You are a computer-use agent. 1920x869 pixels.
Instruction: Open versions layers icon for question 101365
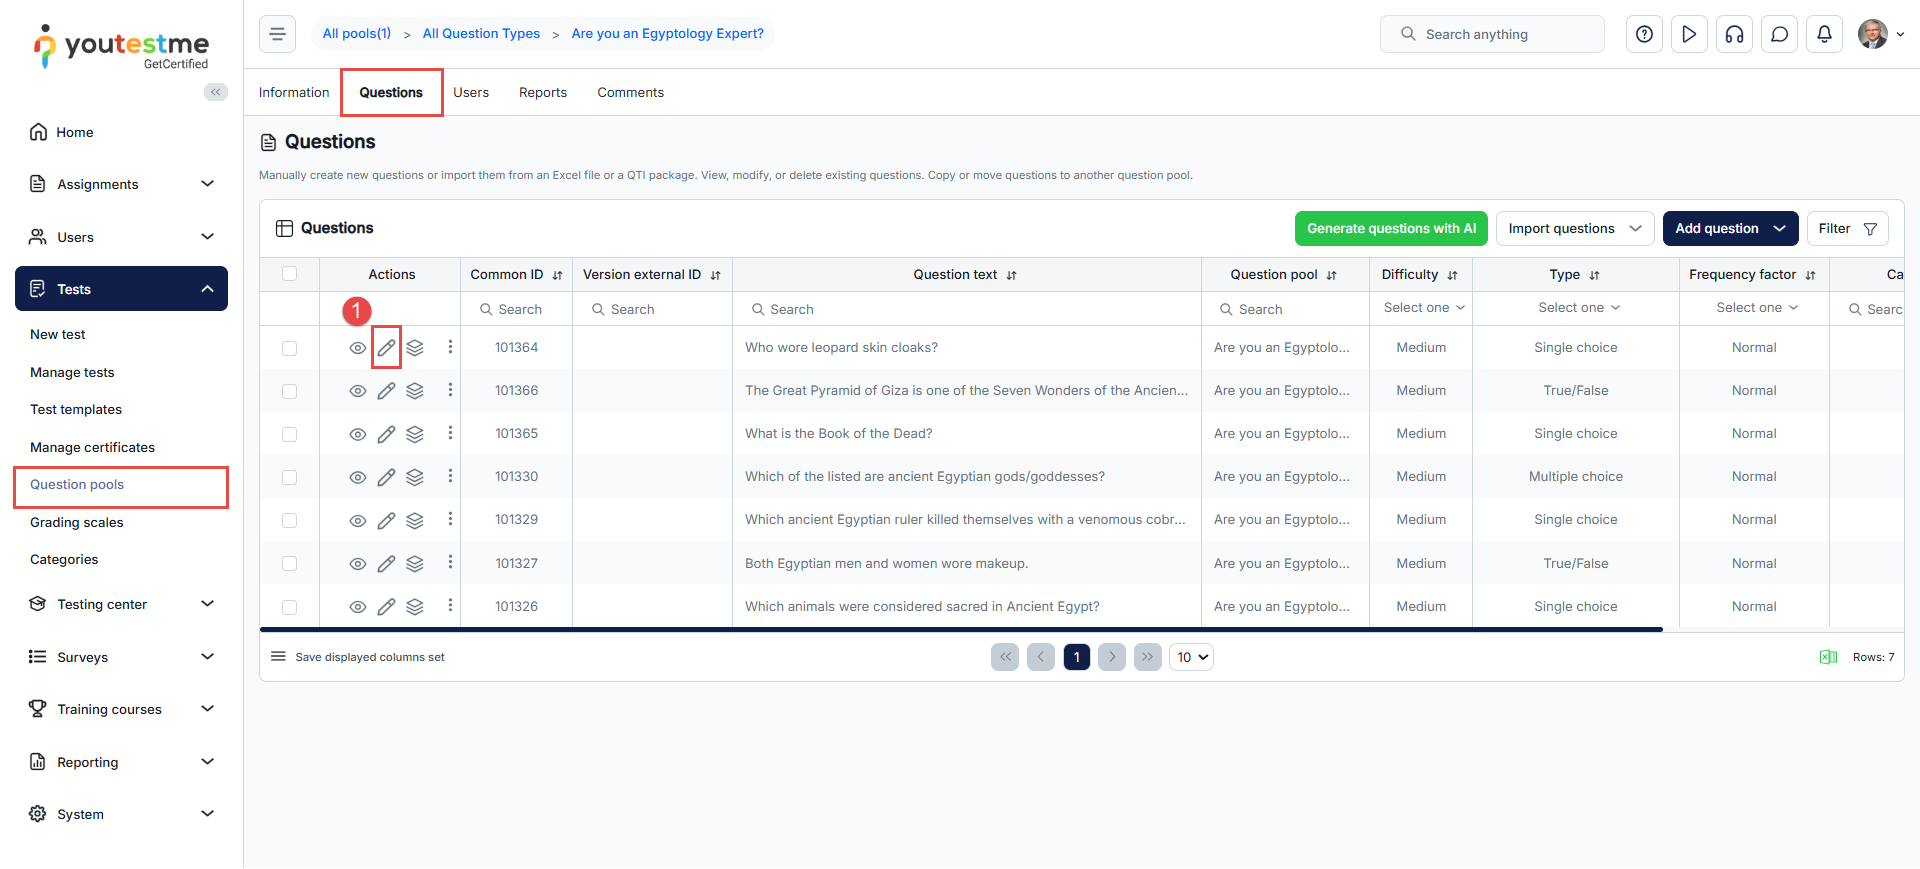pos(415,434)
